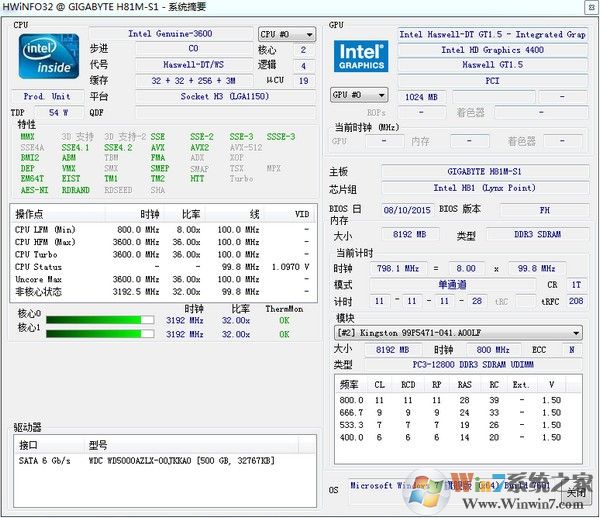
Task: Click the tRFC value 208
Action: coord(576,301)
